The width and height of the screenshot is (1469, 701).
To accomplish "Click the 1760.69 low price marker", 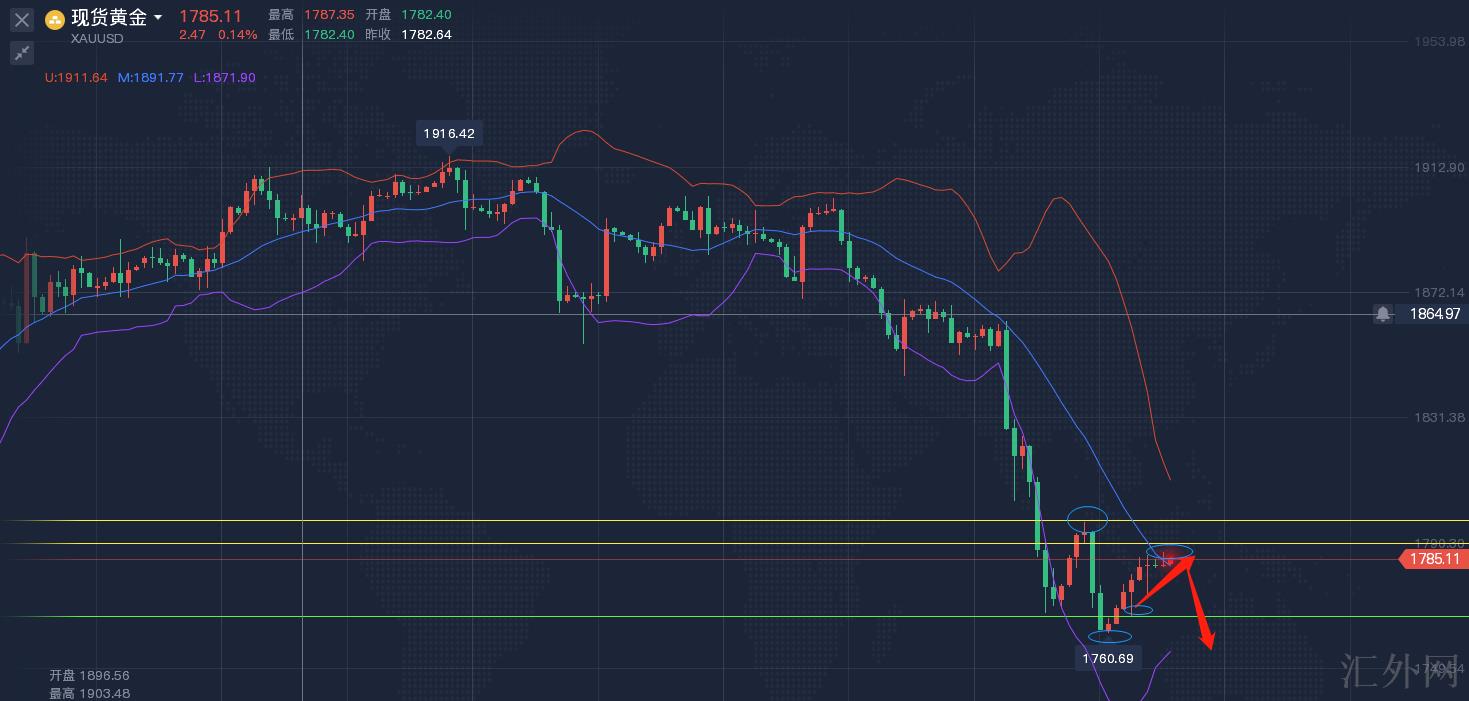I will coord(1108,658).
